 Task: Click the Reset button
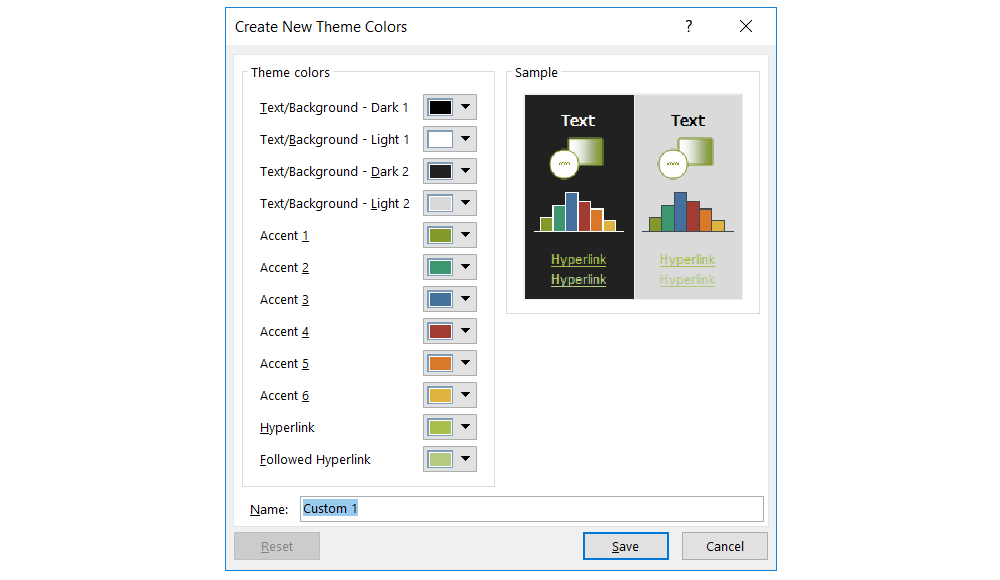[x=276, y=546]
